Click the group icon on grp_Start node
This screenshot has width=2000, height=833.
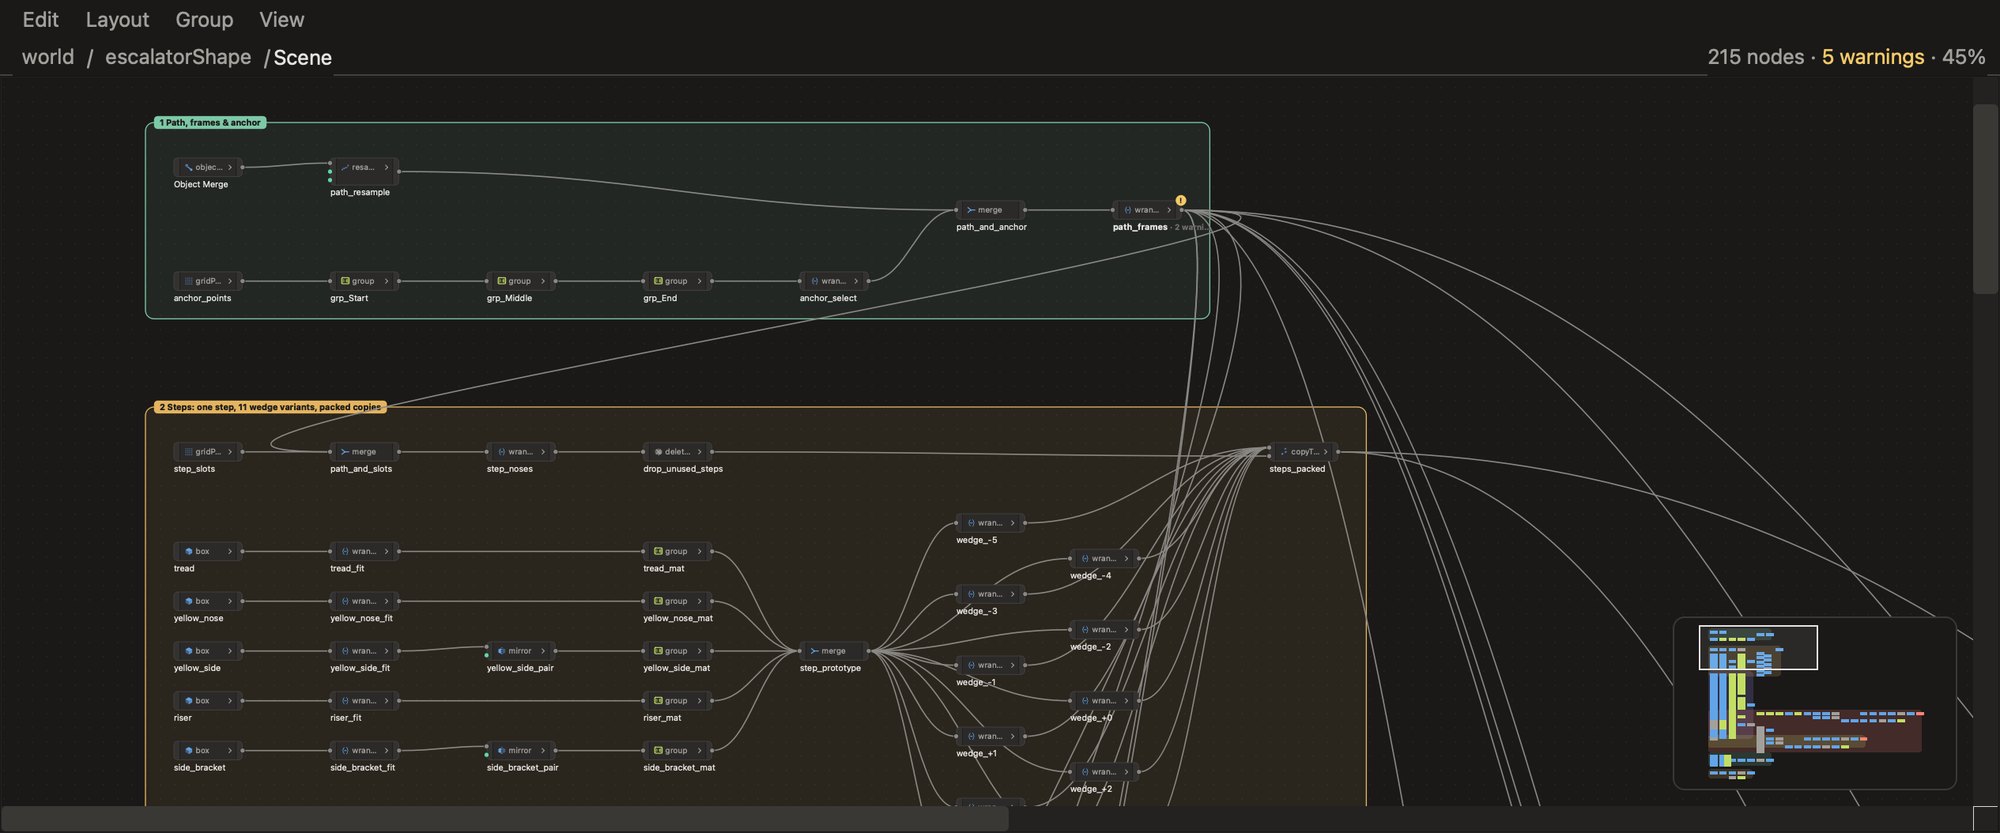[345, 281]
